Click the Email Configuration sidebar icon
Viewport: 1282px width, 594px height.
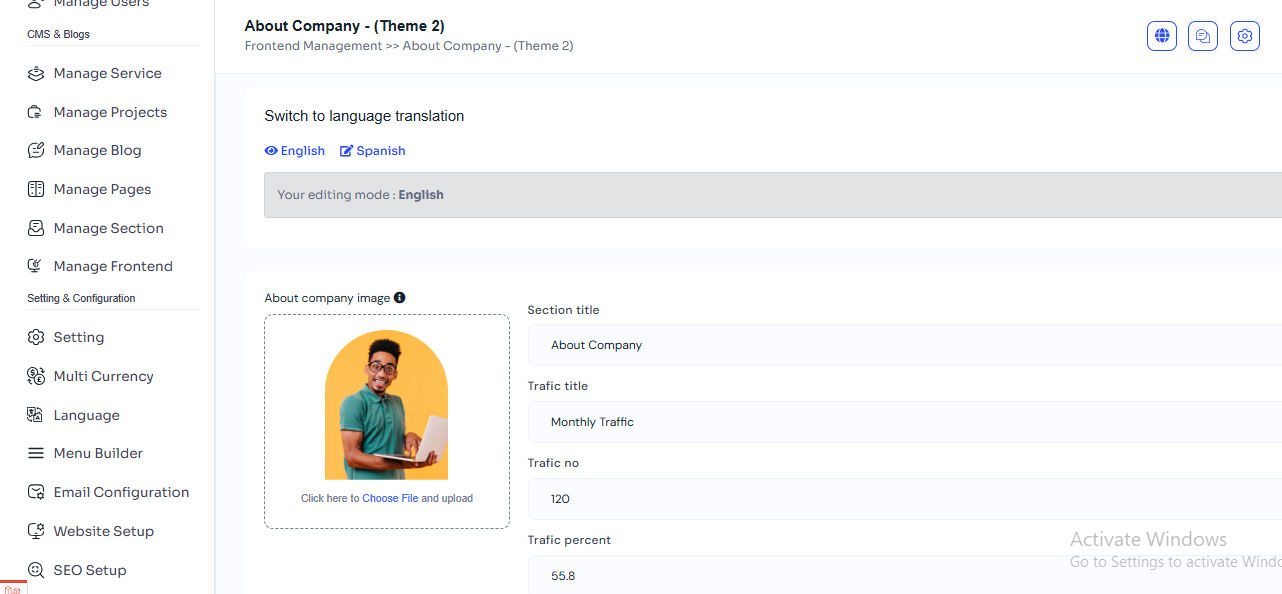(36, 492)
